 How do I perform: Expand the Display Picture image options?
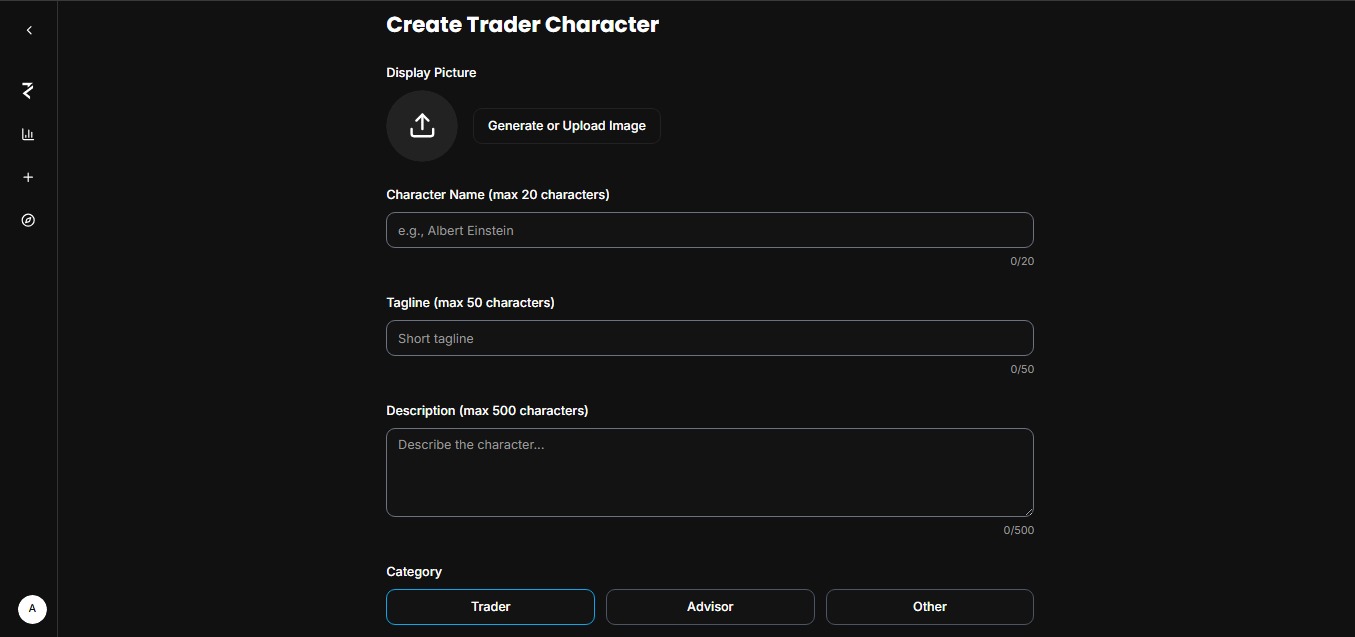coord(566,125)
